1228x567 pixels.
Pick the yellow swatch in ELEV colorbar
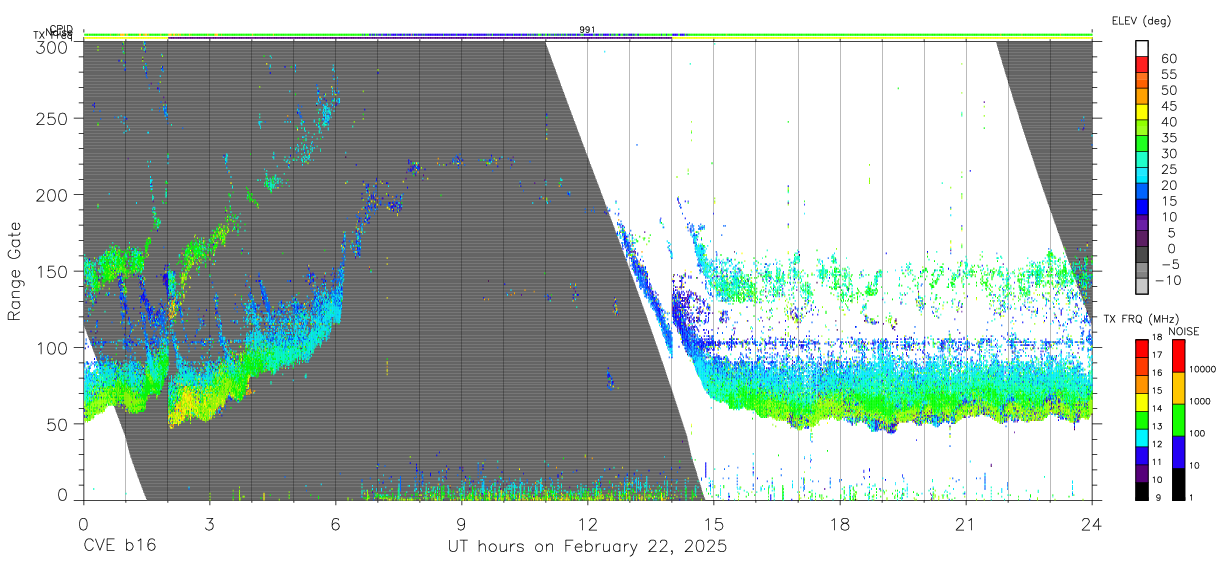click(1144, 114)
